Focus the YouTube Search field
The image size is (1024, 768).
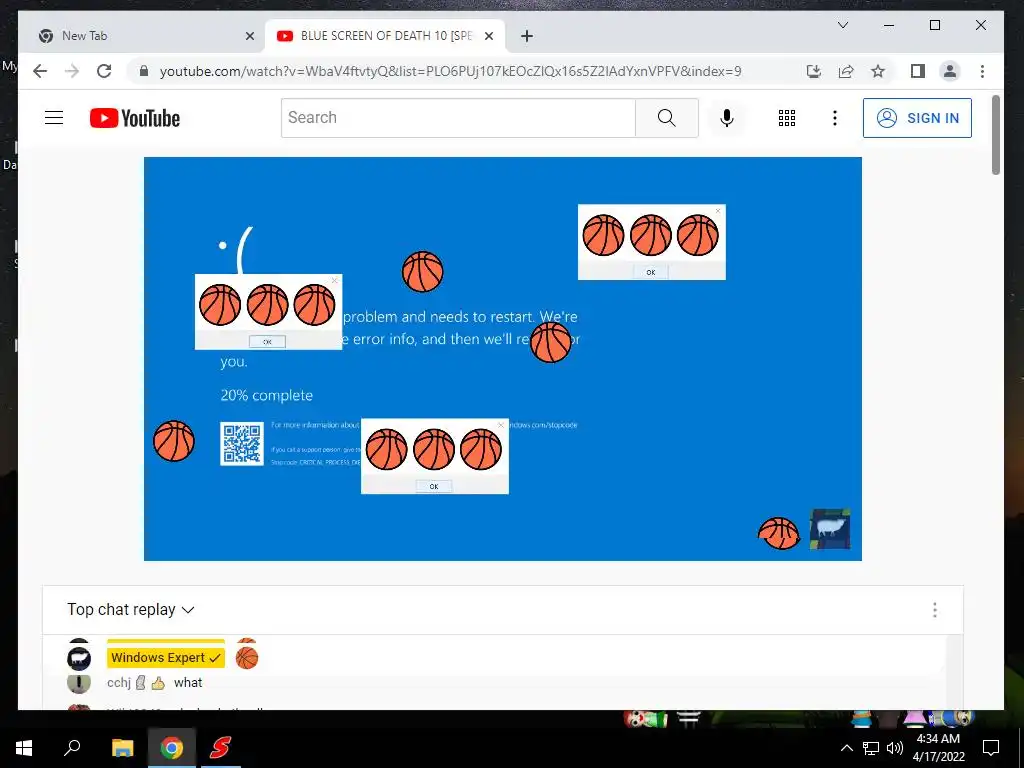(x=458, y=118)
